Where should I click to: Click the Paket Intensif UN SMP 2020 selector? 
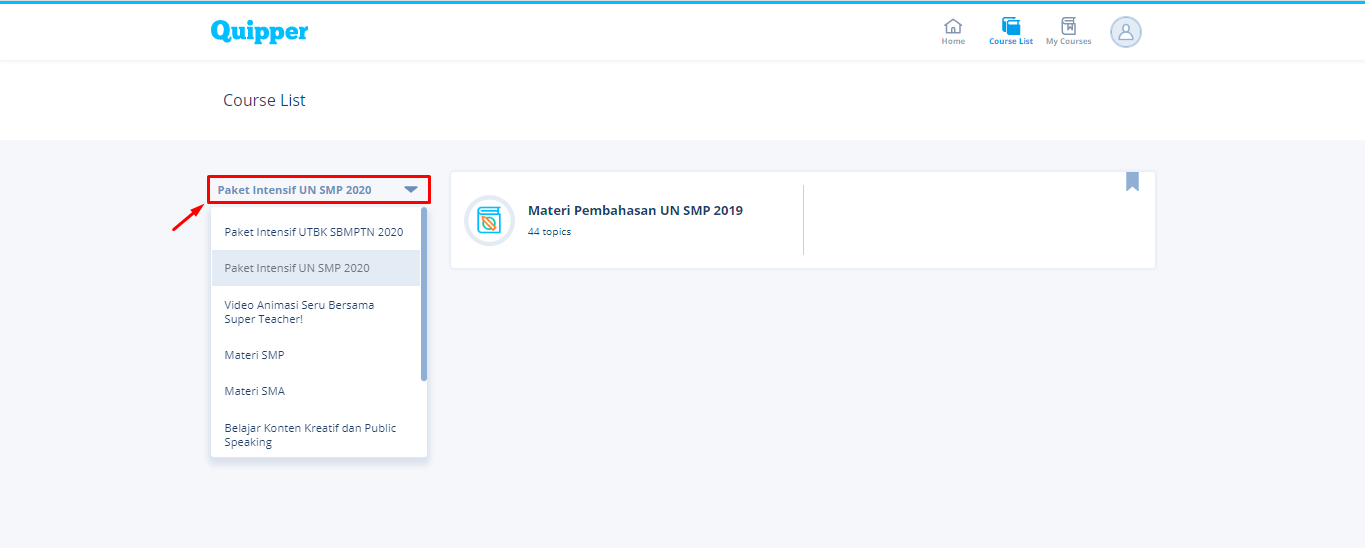(x=295, y=190)
